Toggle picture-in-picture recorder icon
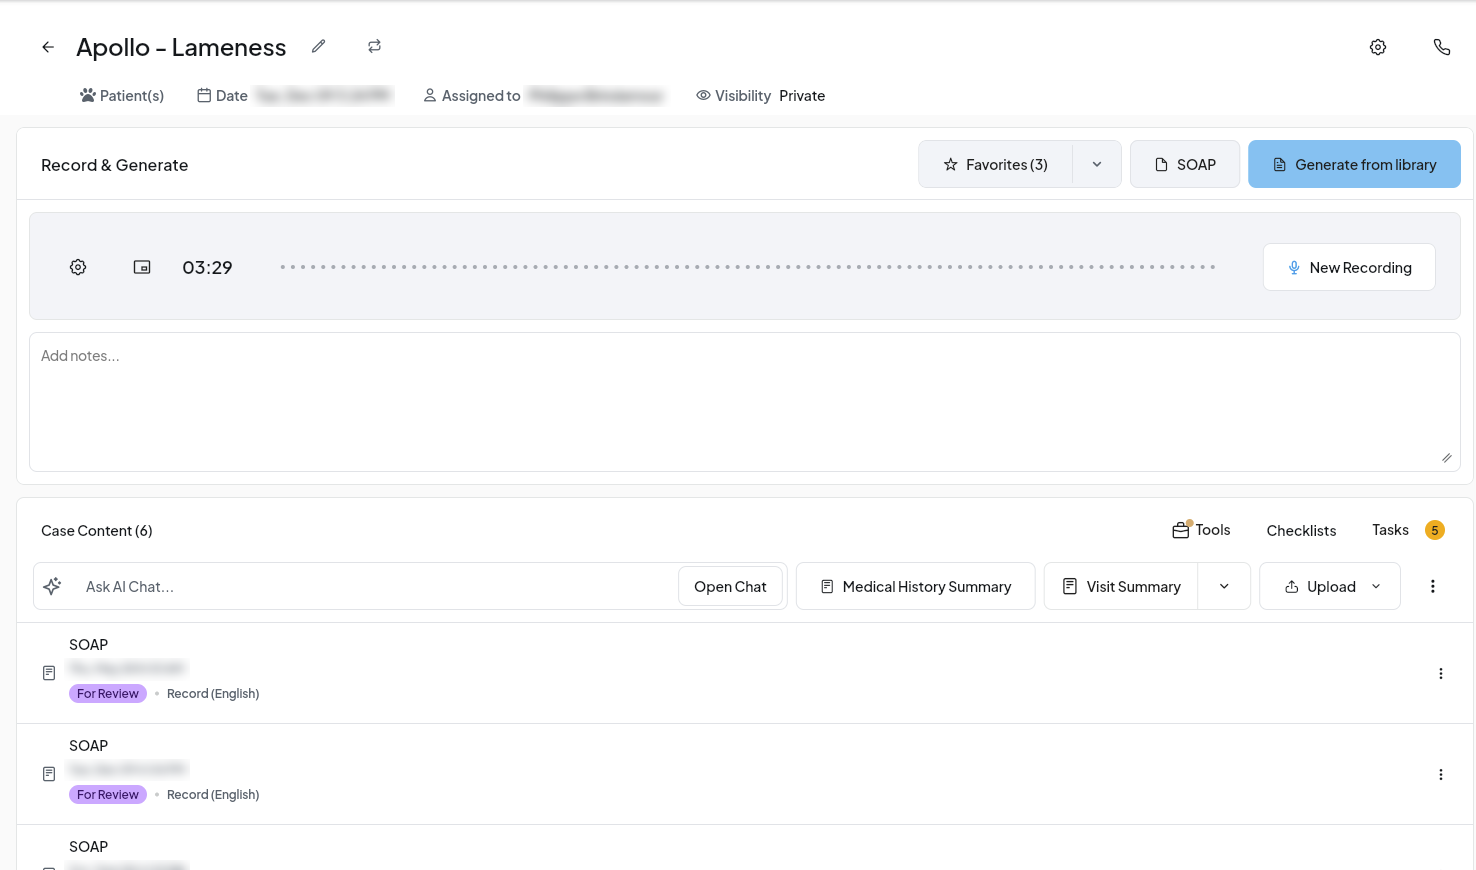 pos(142,267)
